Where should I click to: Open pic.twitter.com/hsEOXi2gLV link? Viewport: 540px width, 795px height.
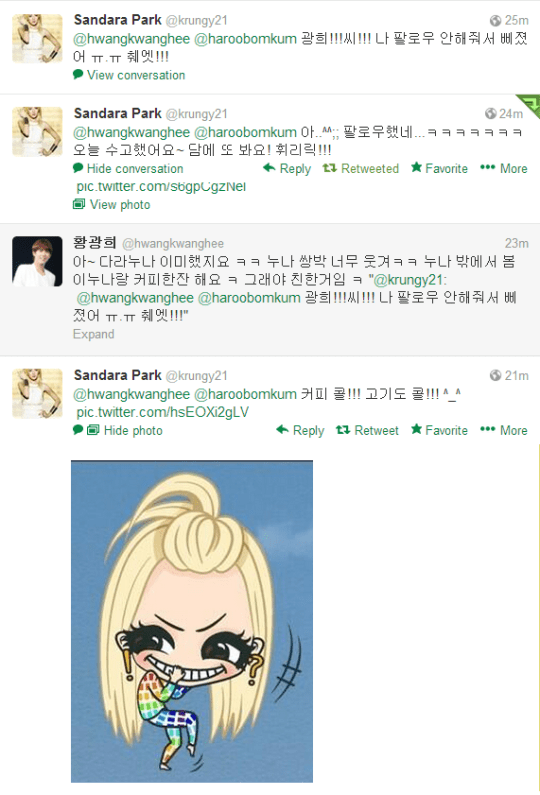point(163,412)
